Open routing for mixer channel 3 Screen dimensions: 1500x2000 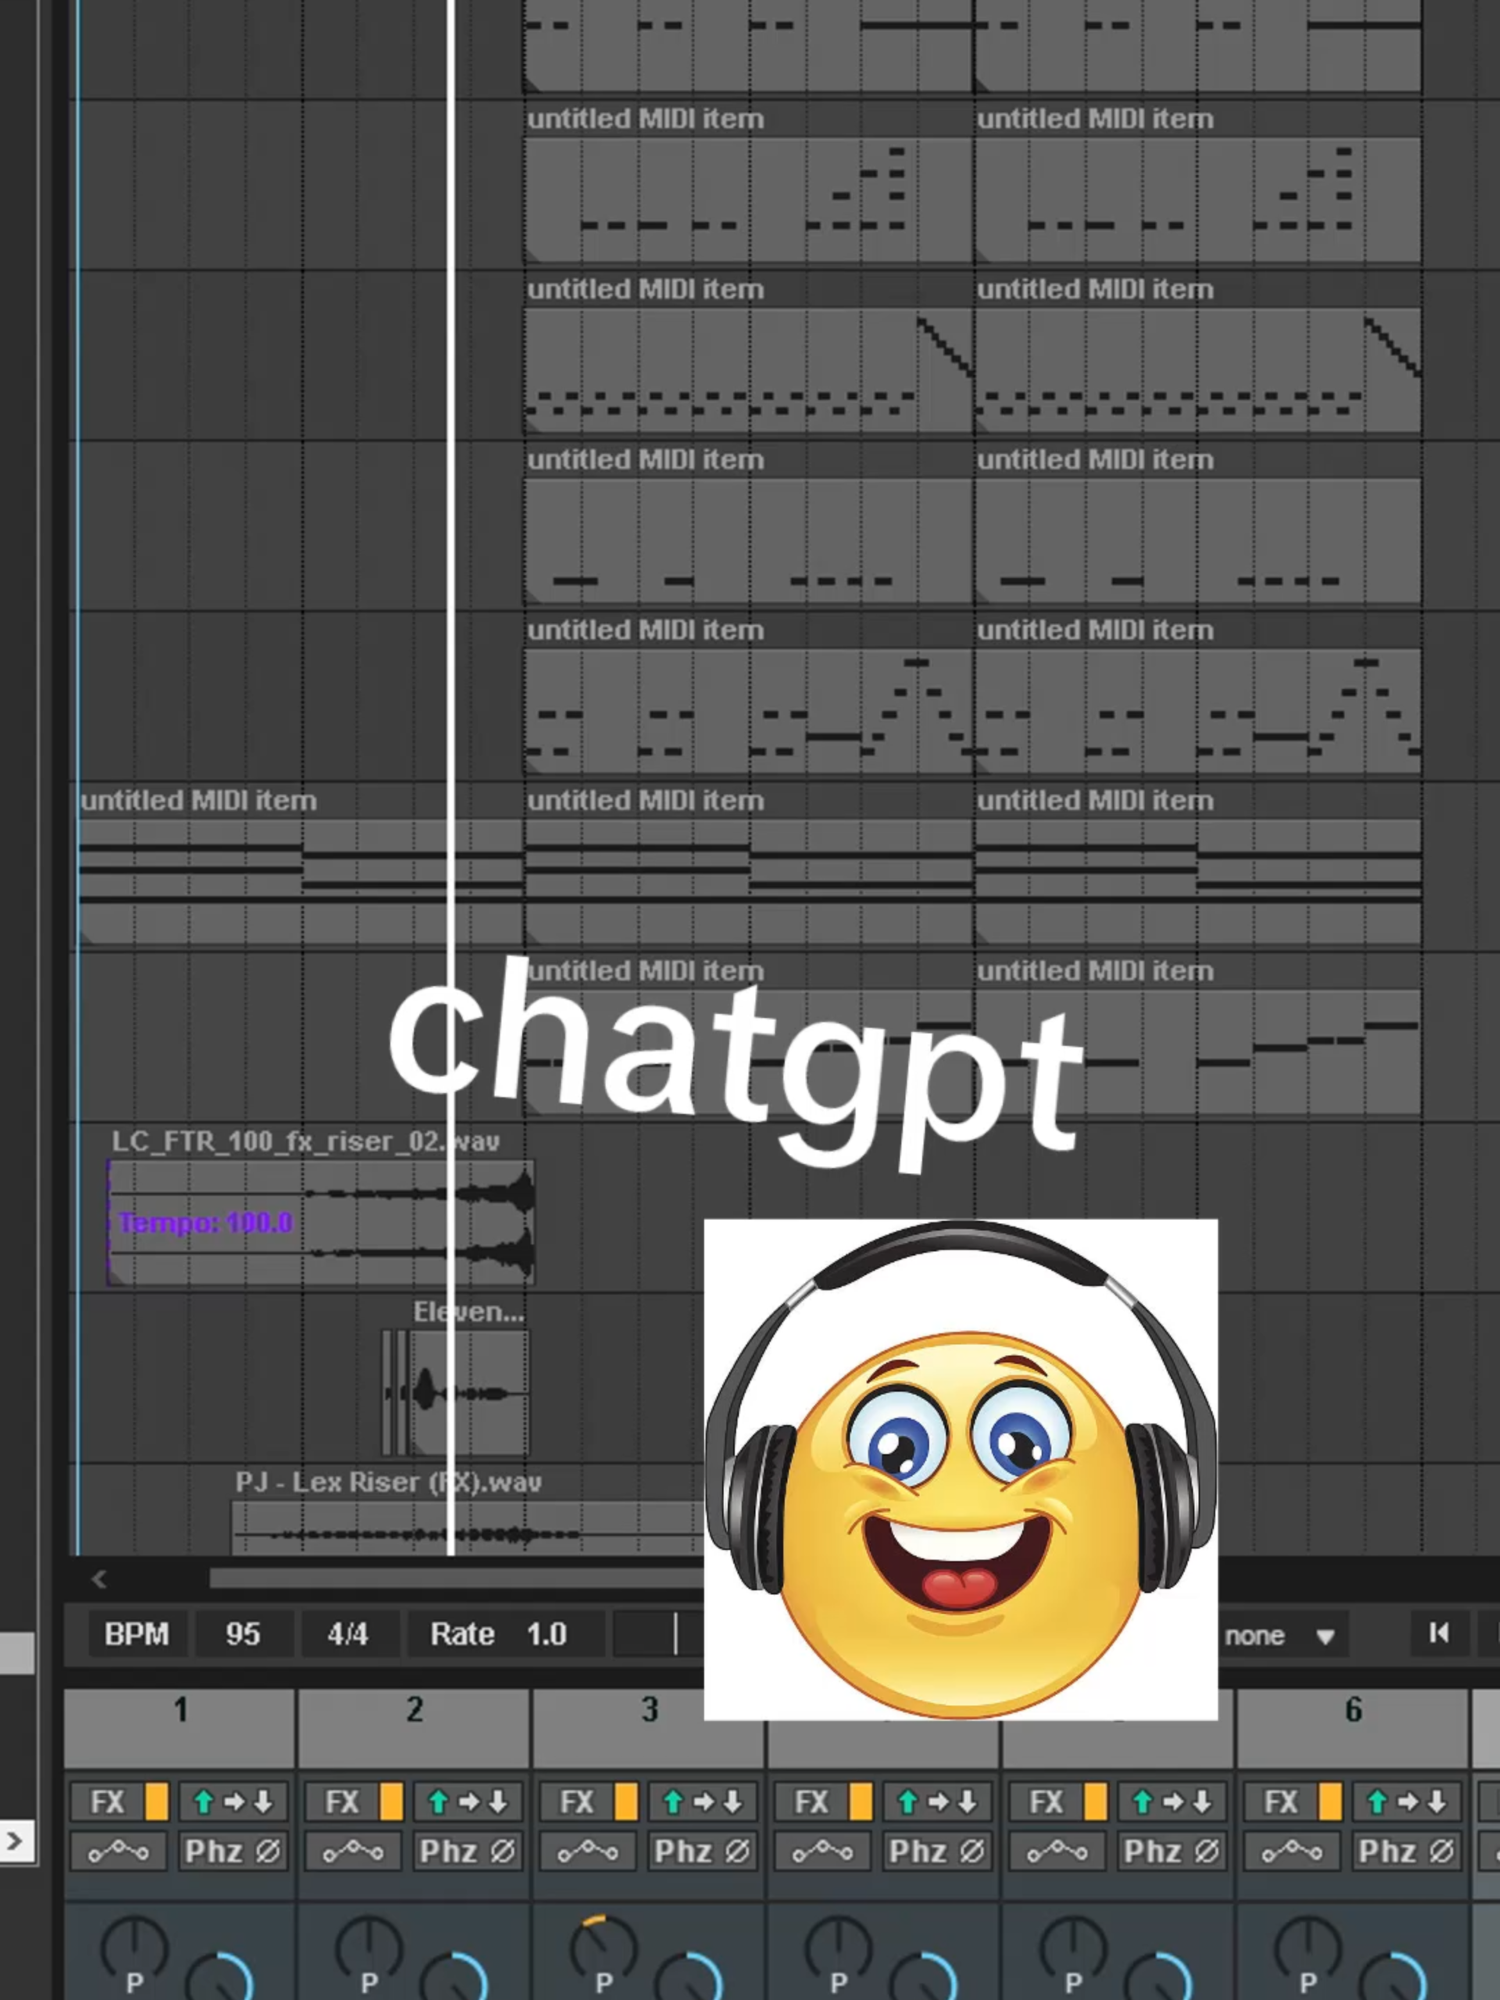[x=703, y=1802]
